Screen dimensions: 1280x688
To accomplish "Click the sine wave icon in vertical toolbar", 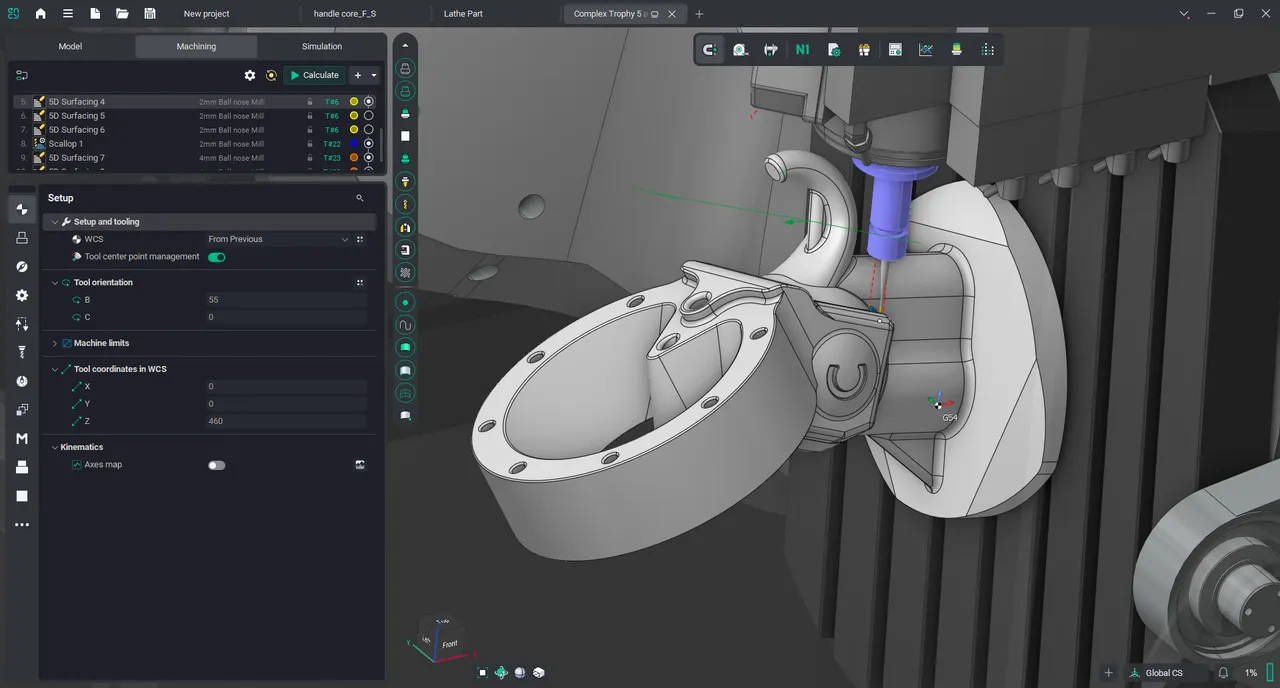I will (x=405, y=325).
